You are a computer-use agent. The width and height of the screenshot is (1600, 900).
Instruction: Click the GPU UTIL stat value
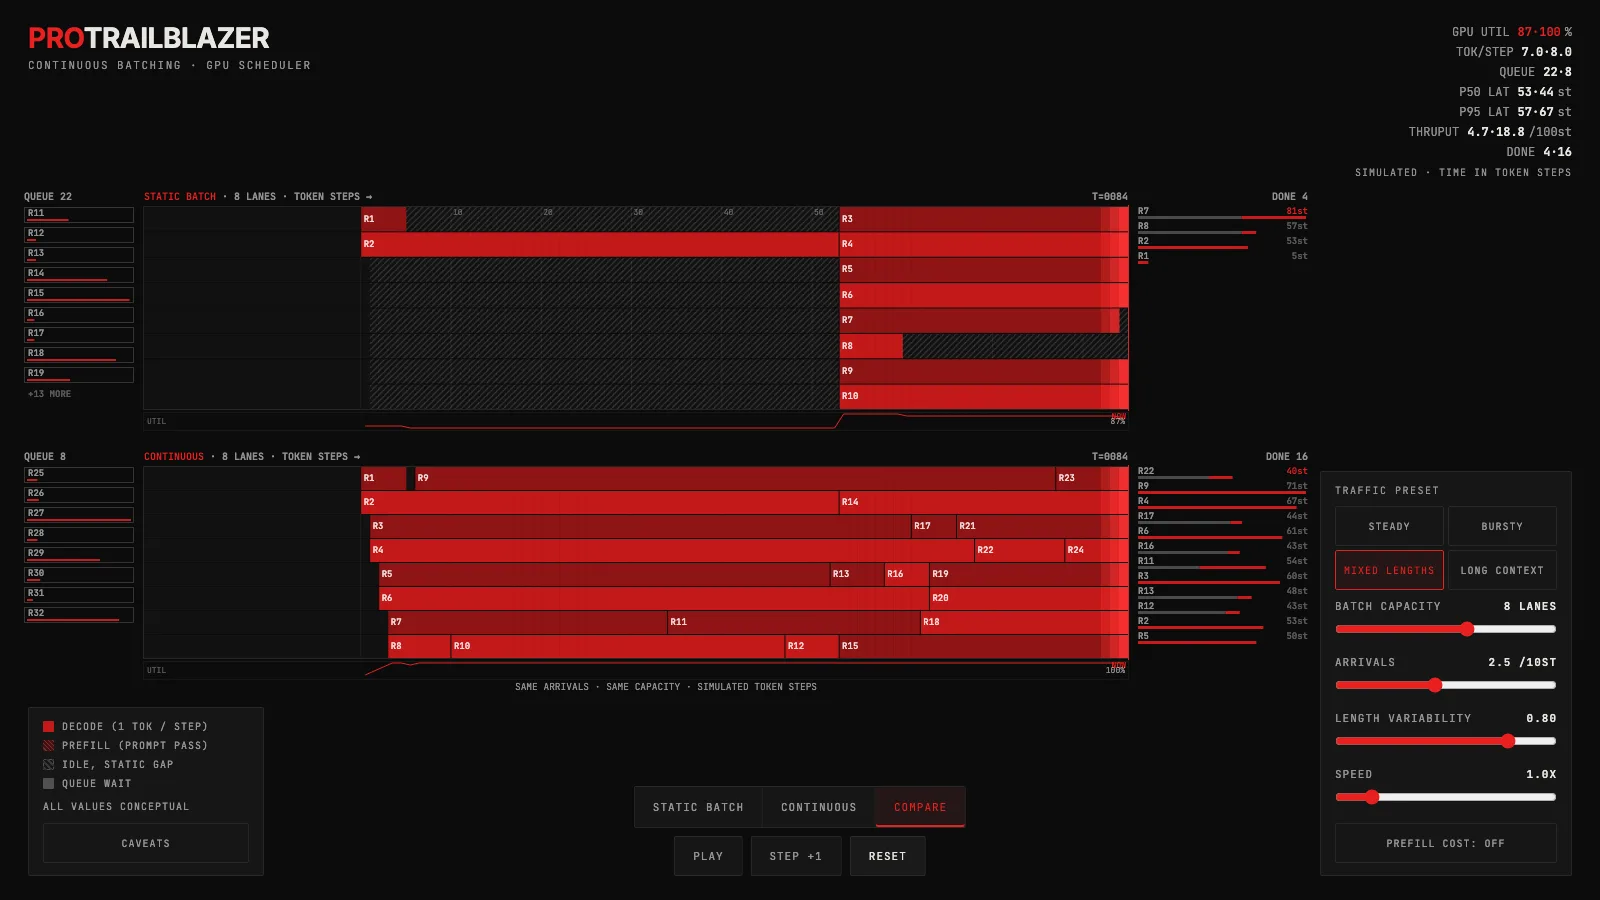click(x=1539, y=32)
